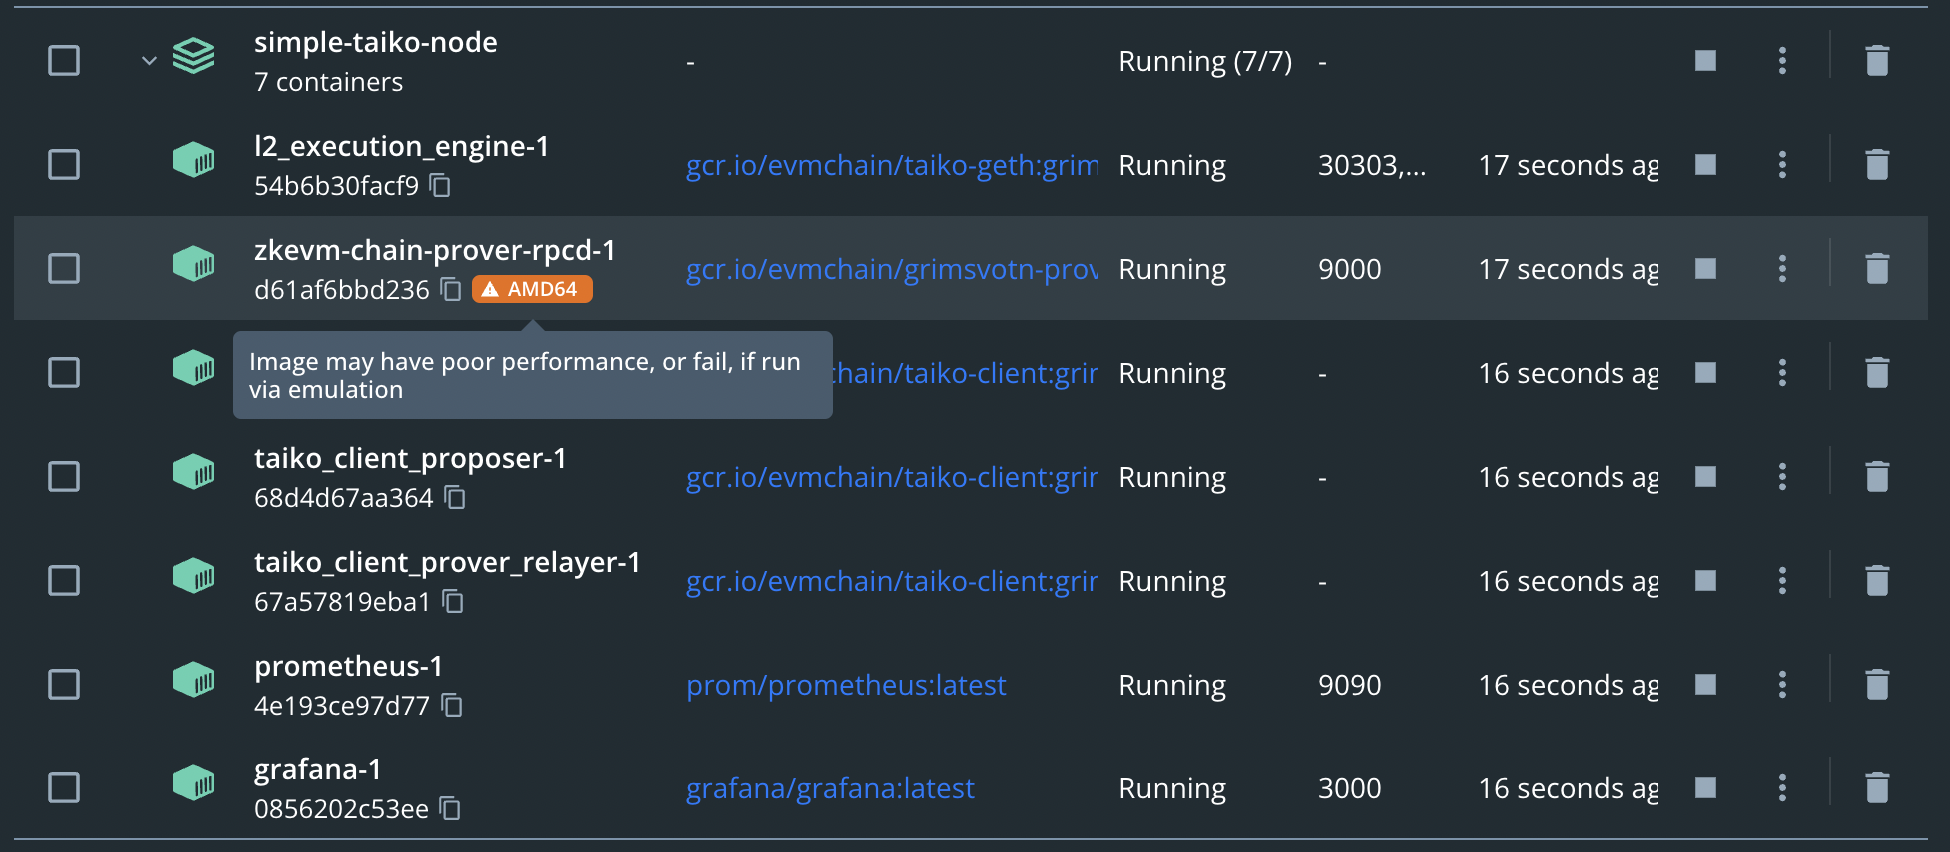Delete the taiko_client_proposer-1 container
This screenshot has width=1950, height=852.
[x=1877, y=477]
